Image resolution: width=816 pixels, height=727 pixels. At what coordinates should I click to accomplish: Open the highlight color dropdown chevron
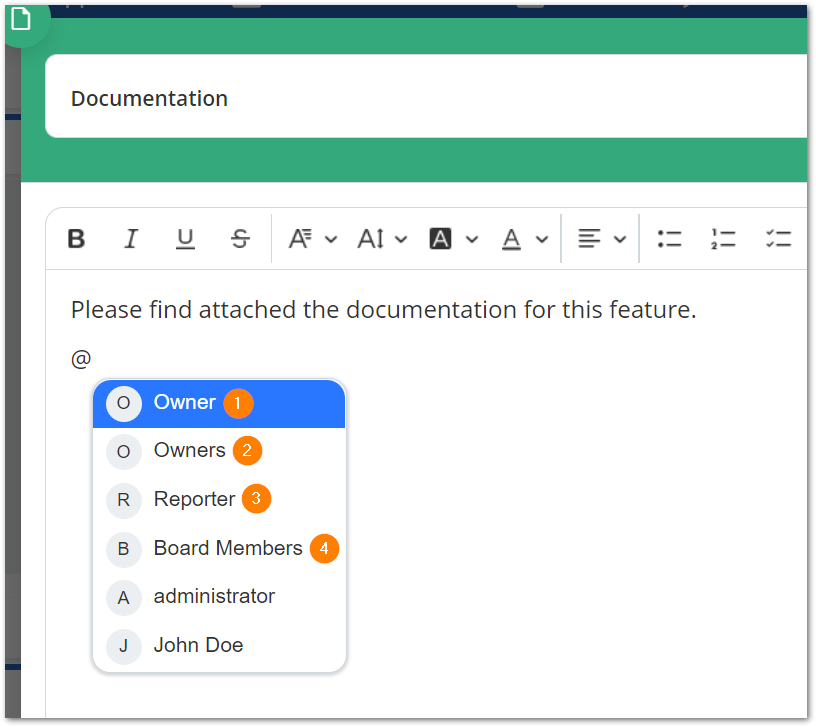tap(472, 238)
